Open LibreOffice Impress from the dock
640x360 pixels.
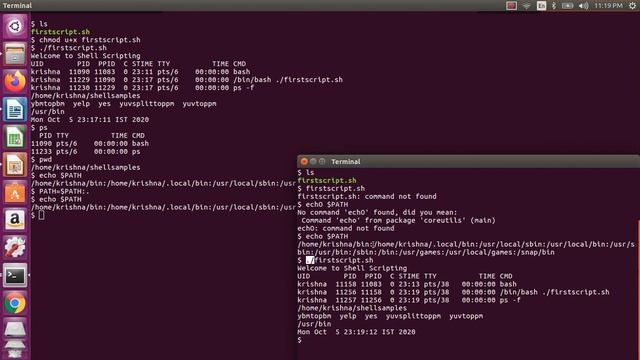(x=15, y=165)
